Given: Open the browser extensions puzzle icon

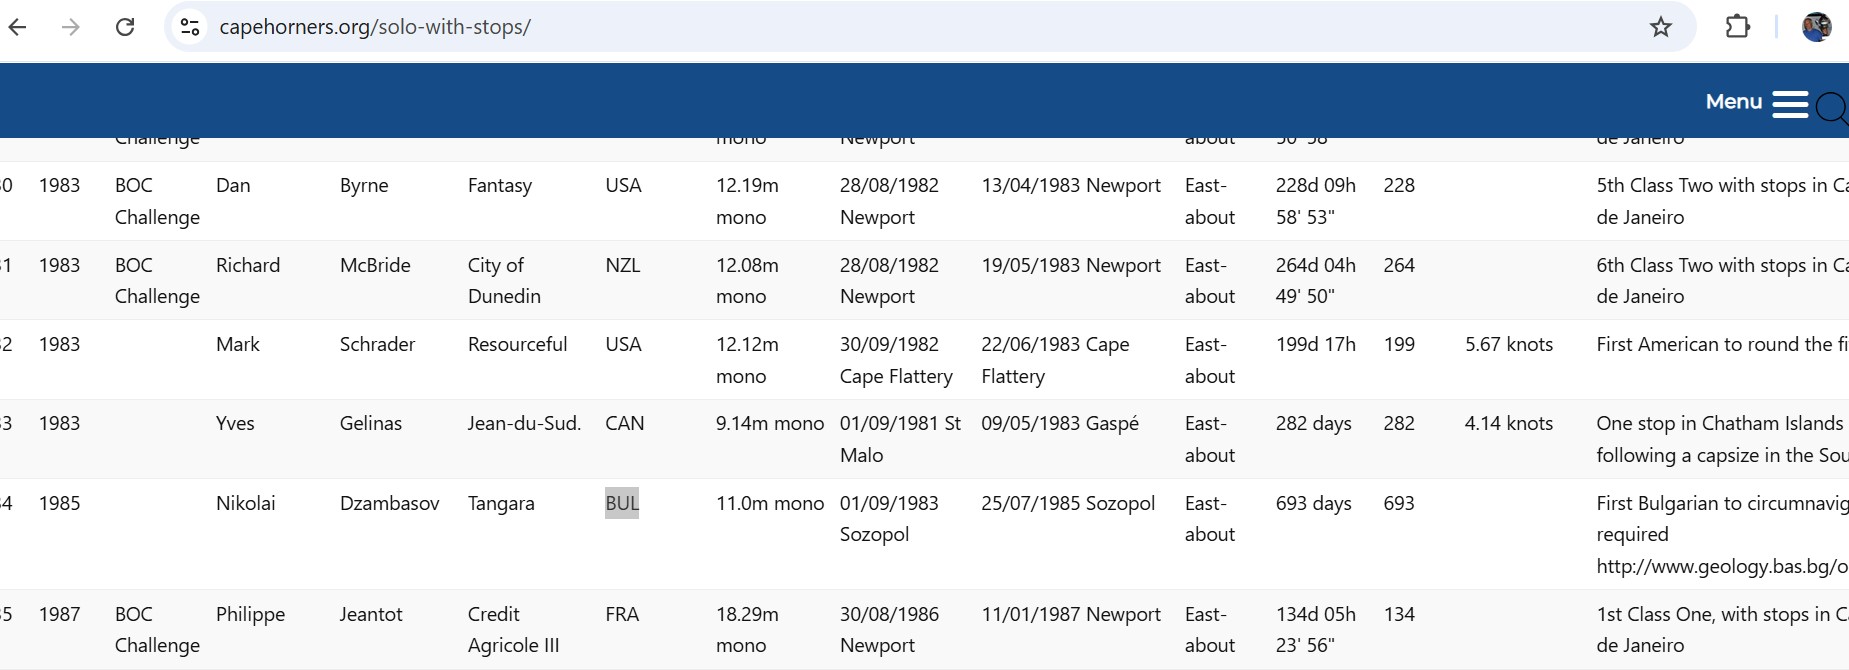Looking at the screenshot, I should pos(1738,27).
